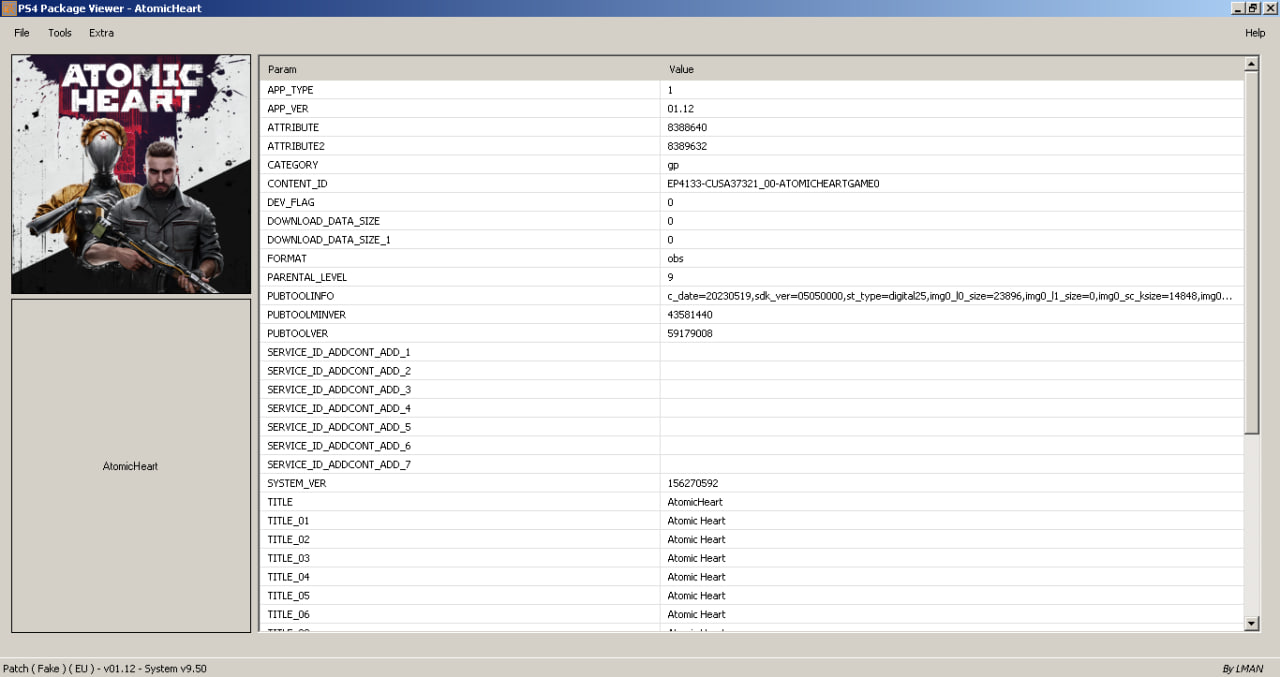Restore down the application window
This screenshot has width=1280, height=677.
1252,8
